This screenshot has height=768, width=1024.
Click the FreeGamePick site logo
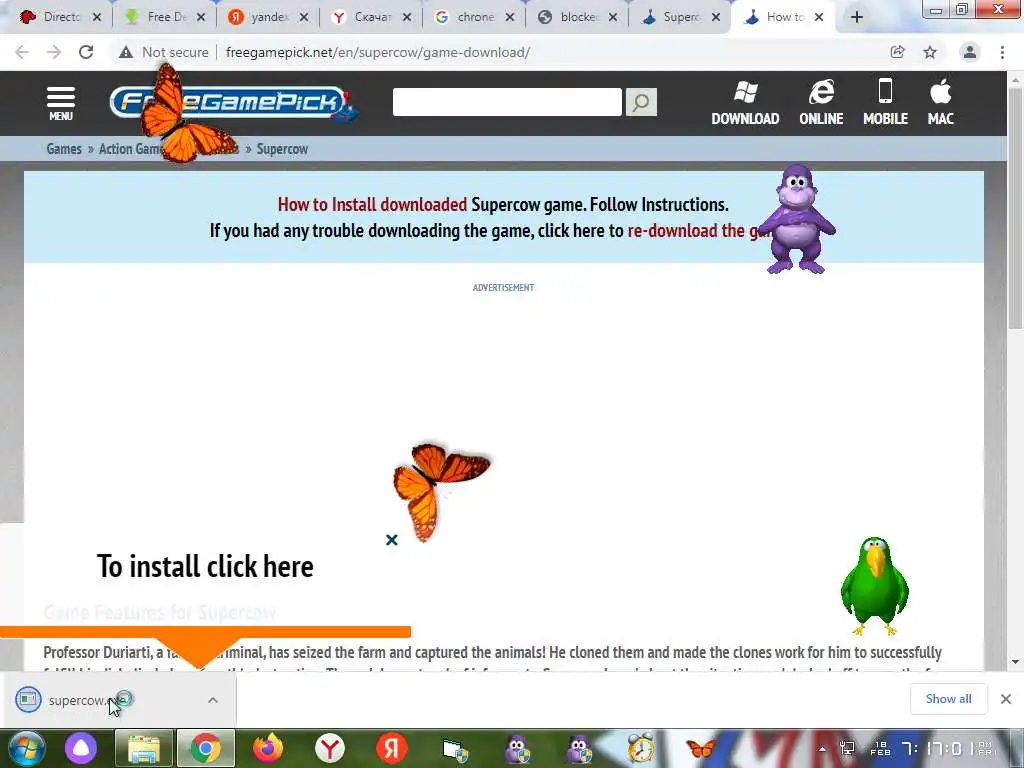[233, 103]
